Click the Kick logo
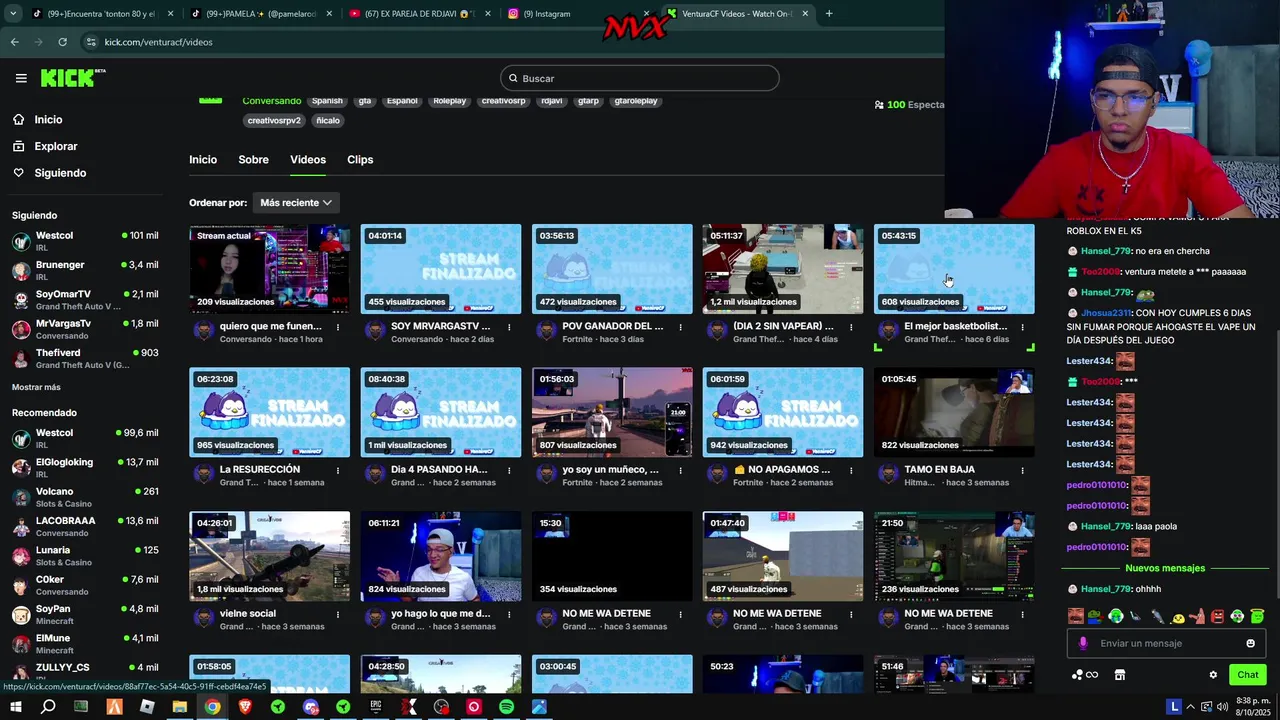1280x720 pixels. click(x=73, y=78)
